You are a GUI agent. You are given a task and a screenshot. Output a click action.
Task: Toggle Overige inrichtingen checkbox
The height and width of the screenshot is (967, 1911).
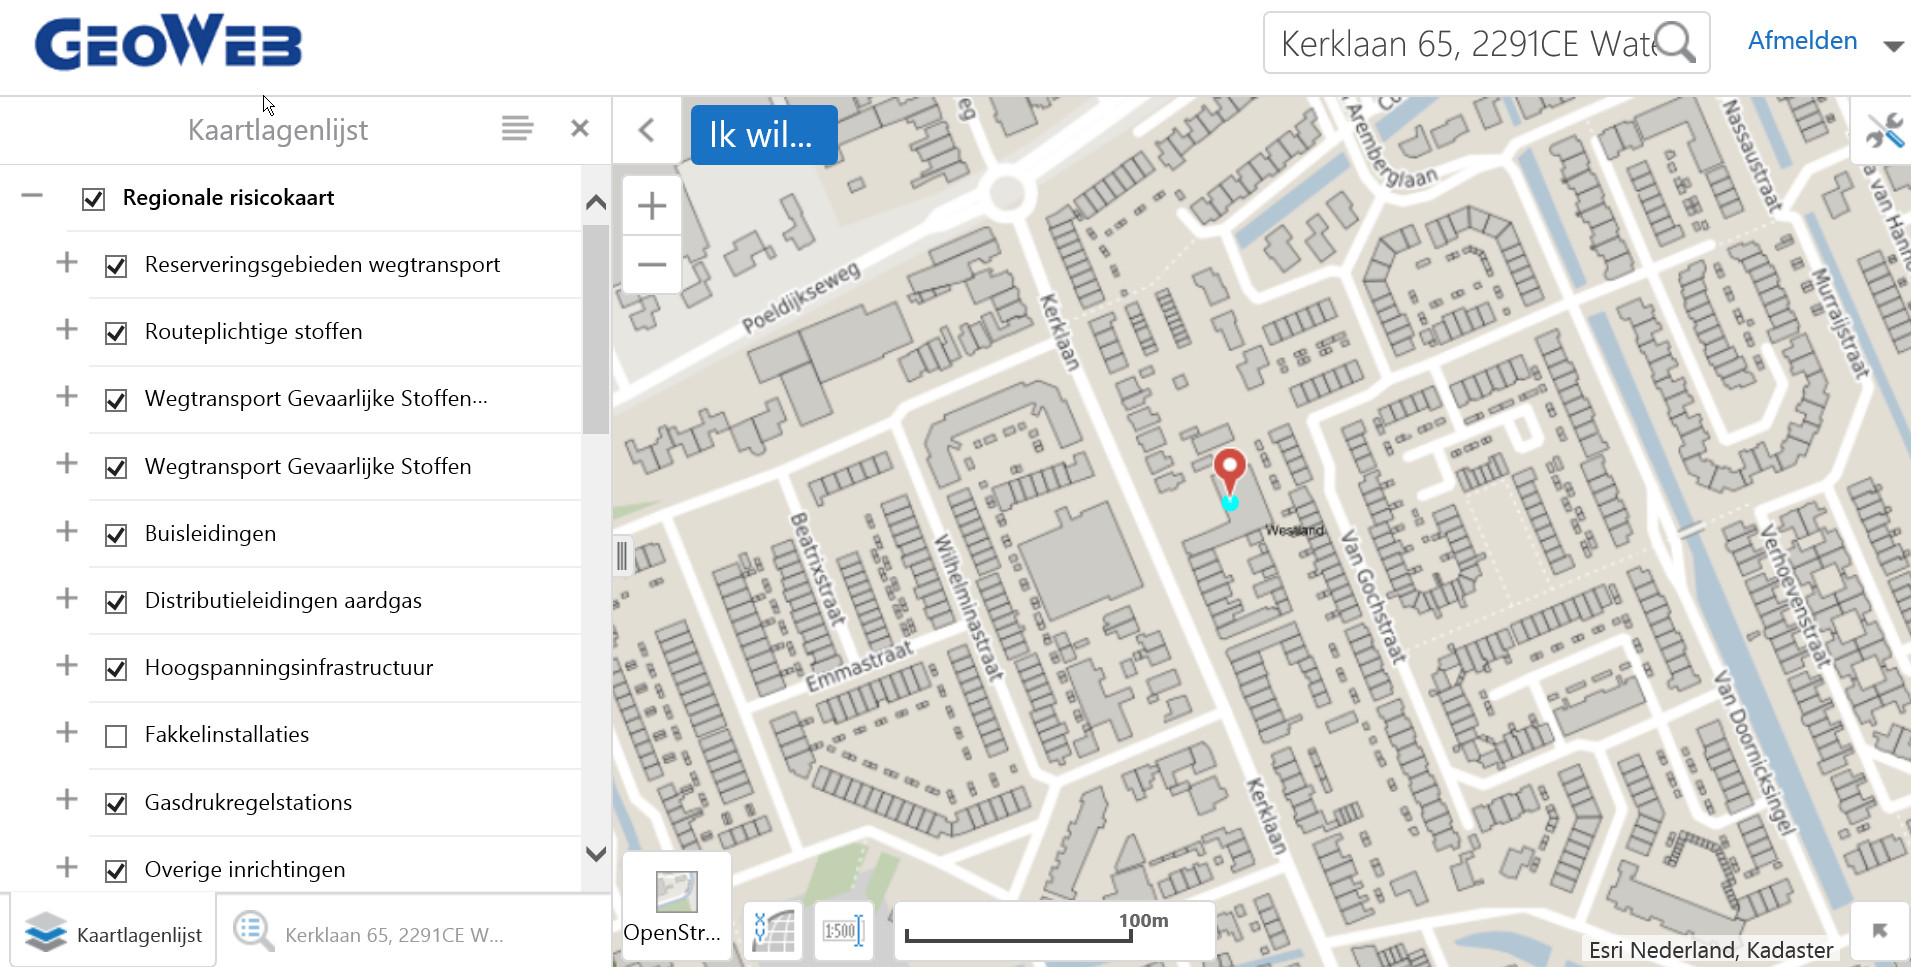[x=116, y=871]
